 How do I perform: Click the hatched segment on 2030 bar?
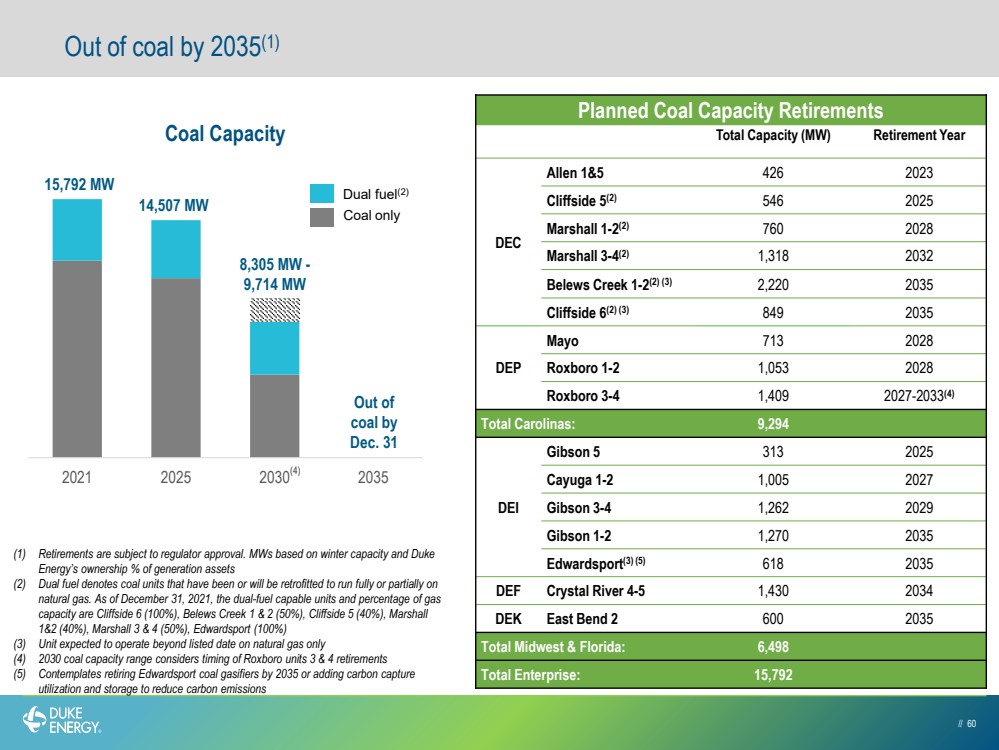click(275, 310)
